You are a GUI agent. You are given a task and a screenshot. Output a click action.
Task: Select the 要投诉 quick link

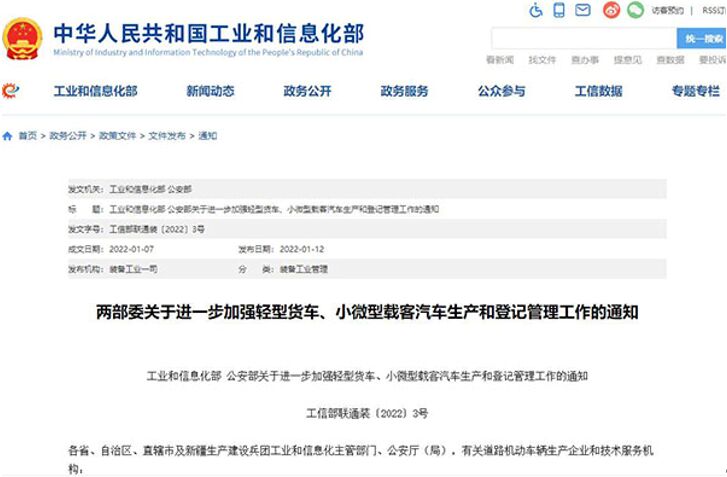[x=713, y=60]
